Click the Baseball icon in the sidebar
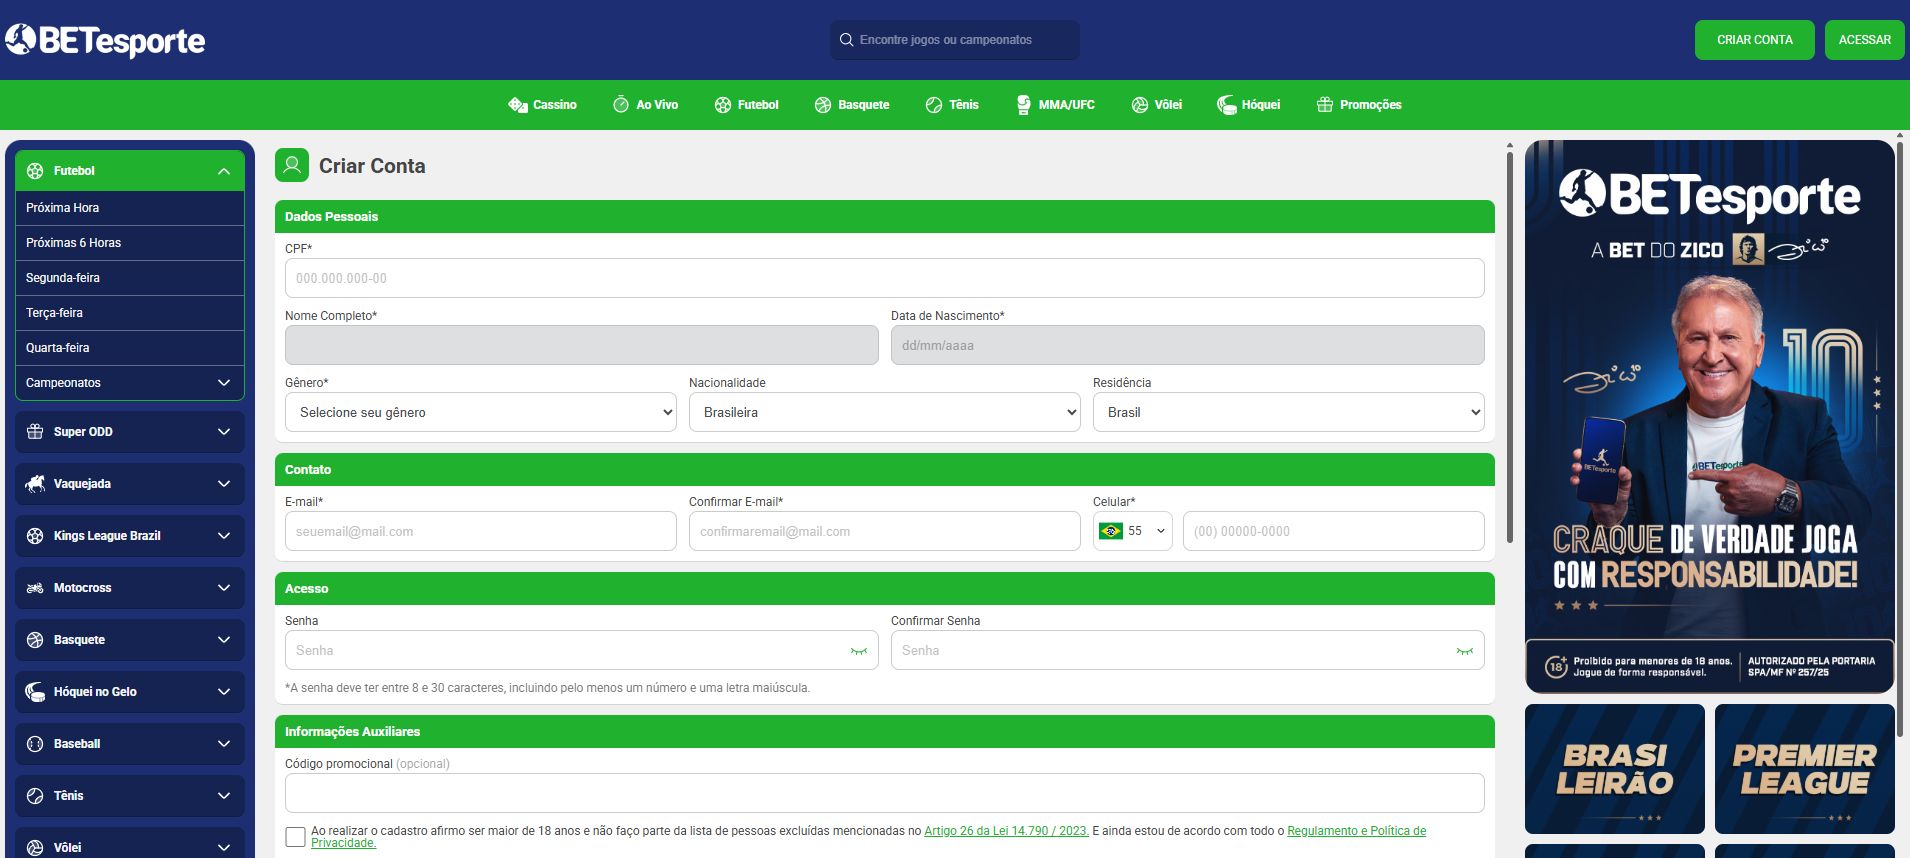Screen dimensions: 1910x858 tap(35, 744)
